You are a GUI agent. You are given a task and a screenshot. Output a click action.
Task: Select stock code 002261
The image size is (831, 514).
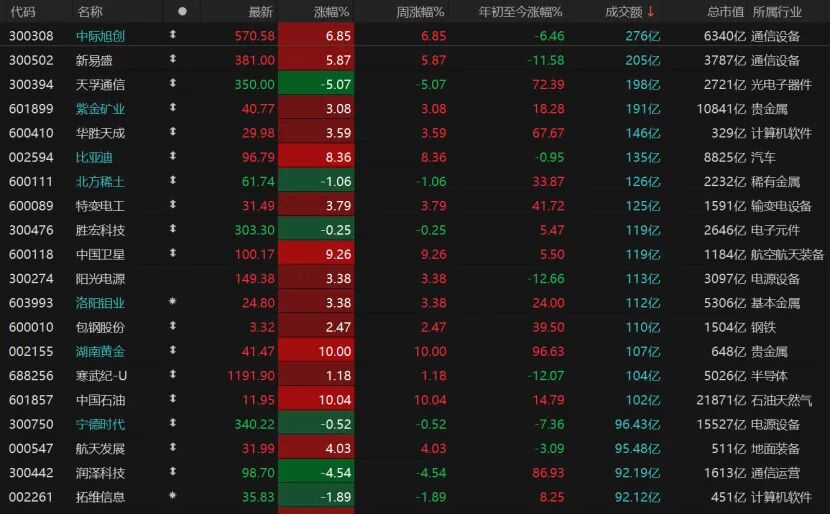(31, 497)
